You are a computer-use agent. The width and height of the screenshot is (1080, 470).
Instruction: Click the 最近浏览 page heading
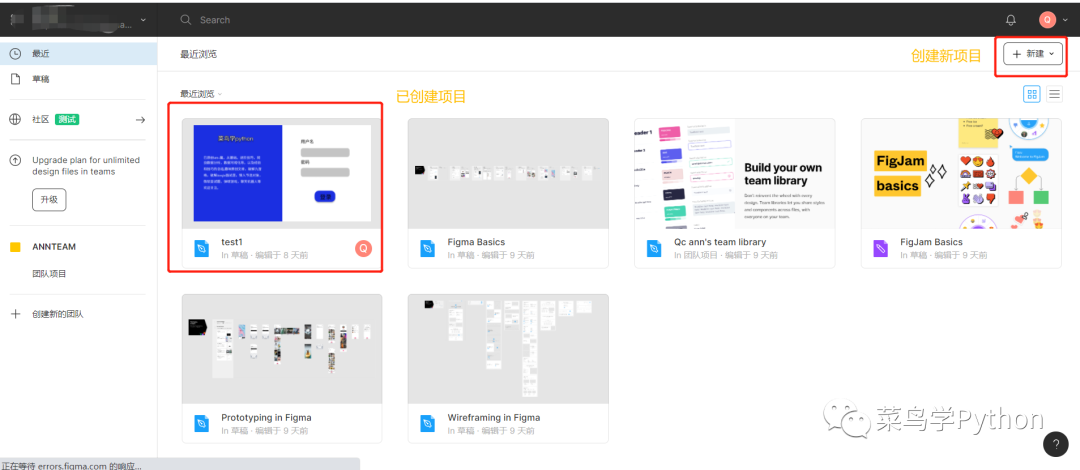tap(198, 54)
